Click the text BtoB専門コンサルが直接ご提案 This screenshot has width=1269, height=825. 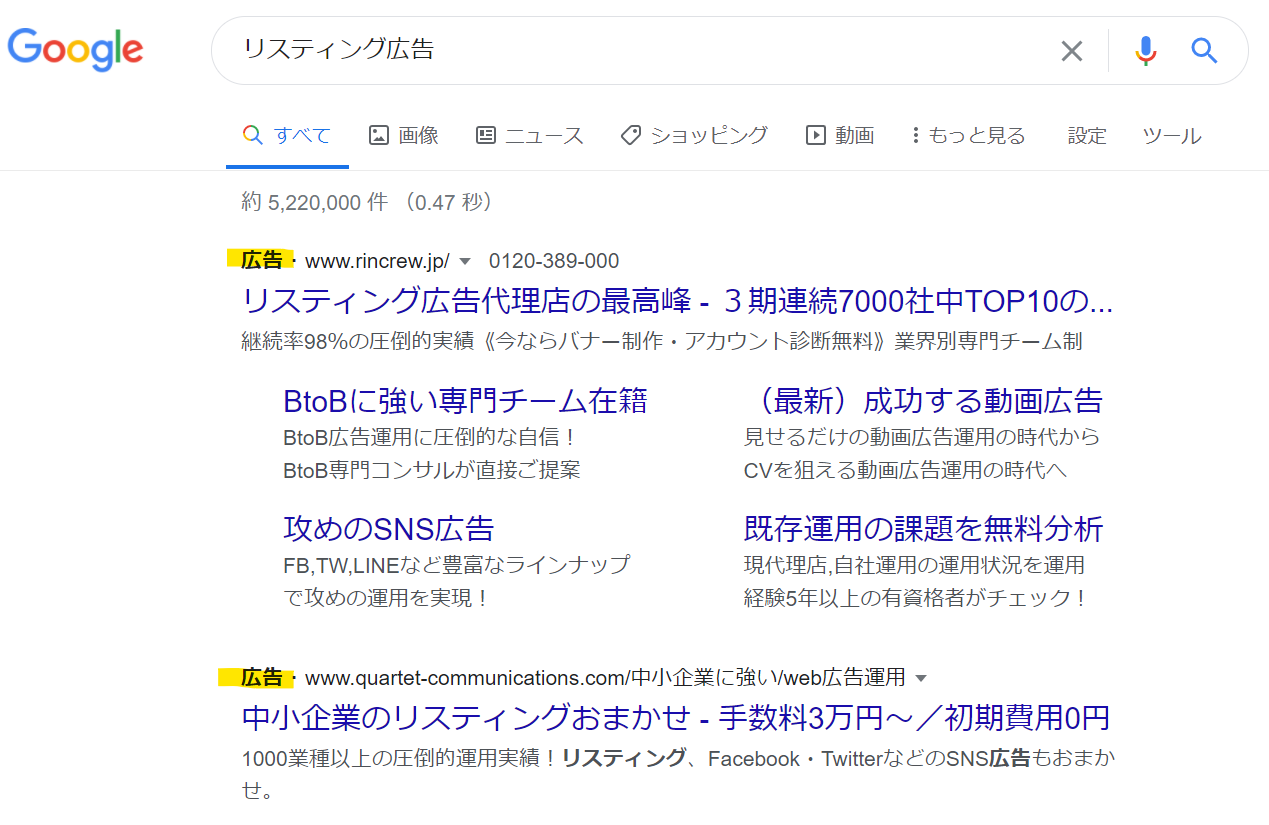coord(432,470)
